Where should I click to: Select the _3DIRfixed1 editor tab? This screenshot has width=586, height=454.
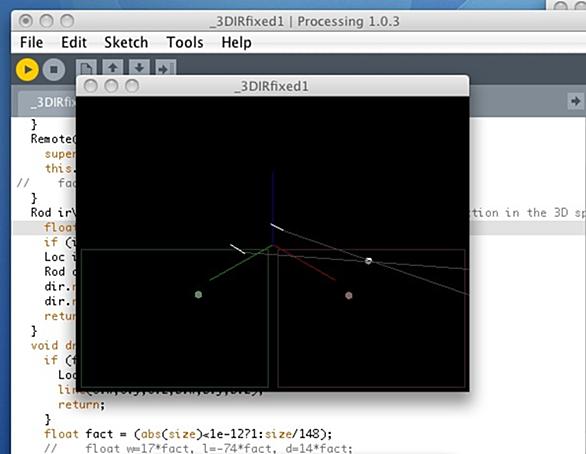pyautogui.click(x=48, y=102)
